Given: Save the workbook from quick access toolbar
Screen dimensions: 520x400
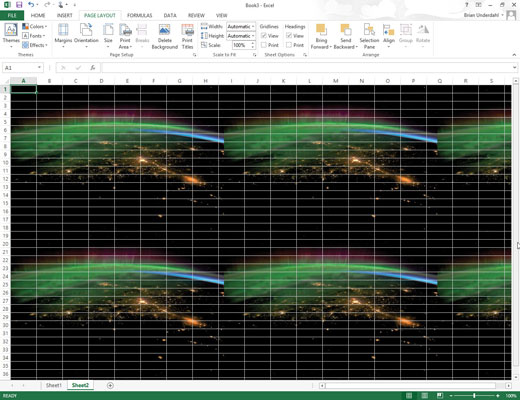Looking at the screenshot, I should (x=19, y=5).
